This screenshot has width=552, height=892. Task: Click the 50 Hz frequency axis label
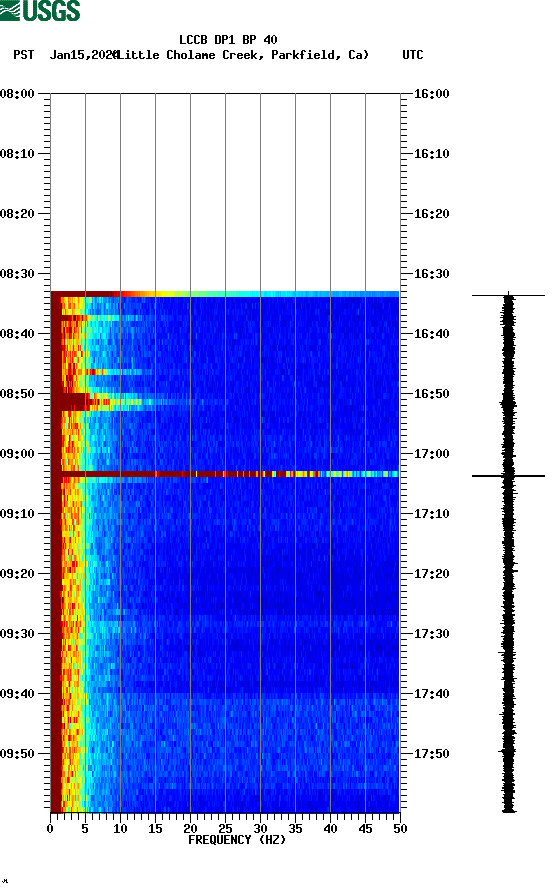click(400, 829)
